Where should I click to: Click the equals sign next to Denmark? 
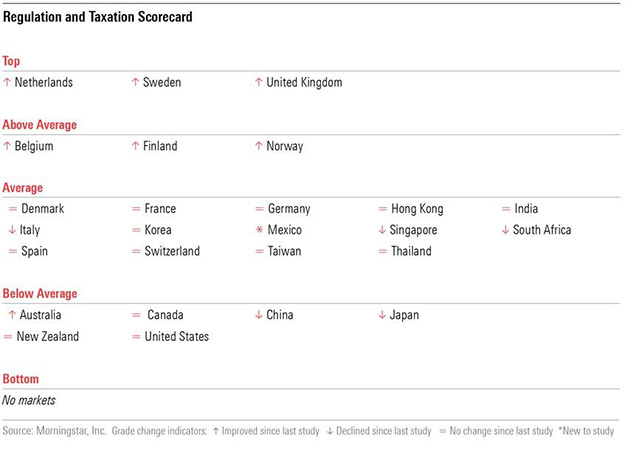pyautogui.click(x=12, y=209)
